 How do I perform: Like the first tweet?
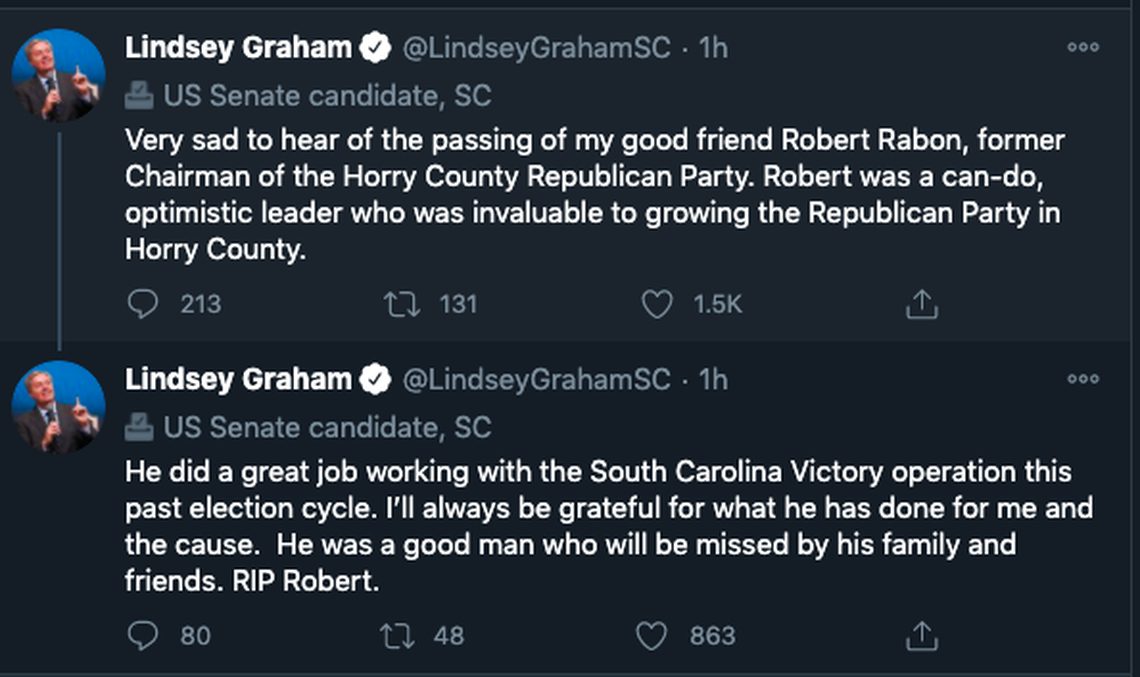[x=656, y=304]
